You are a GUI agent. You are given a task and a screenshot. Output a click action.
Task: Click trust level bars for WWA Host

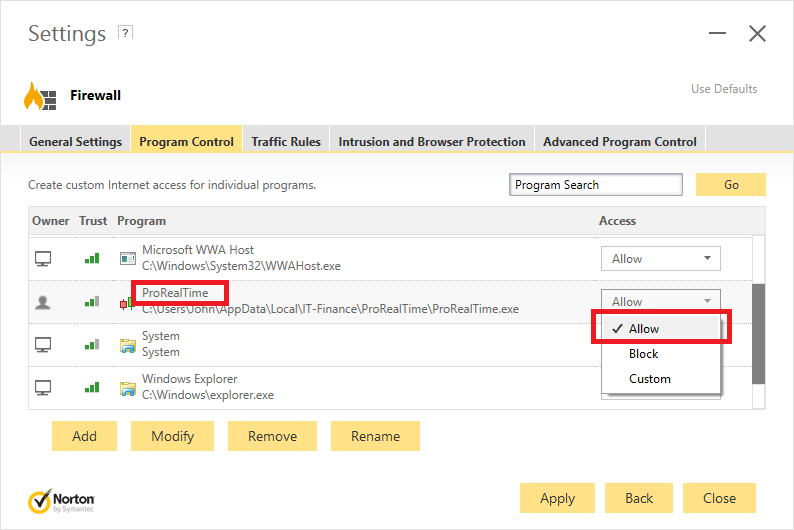click(x=92, y=258)
